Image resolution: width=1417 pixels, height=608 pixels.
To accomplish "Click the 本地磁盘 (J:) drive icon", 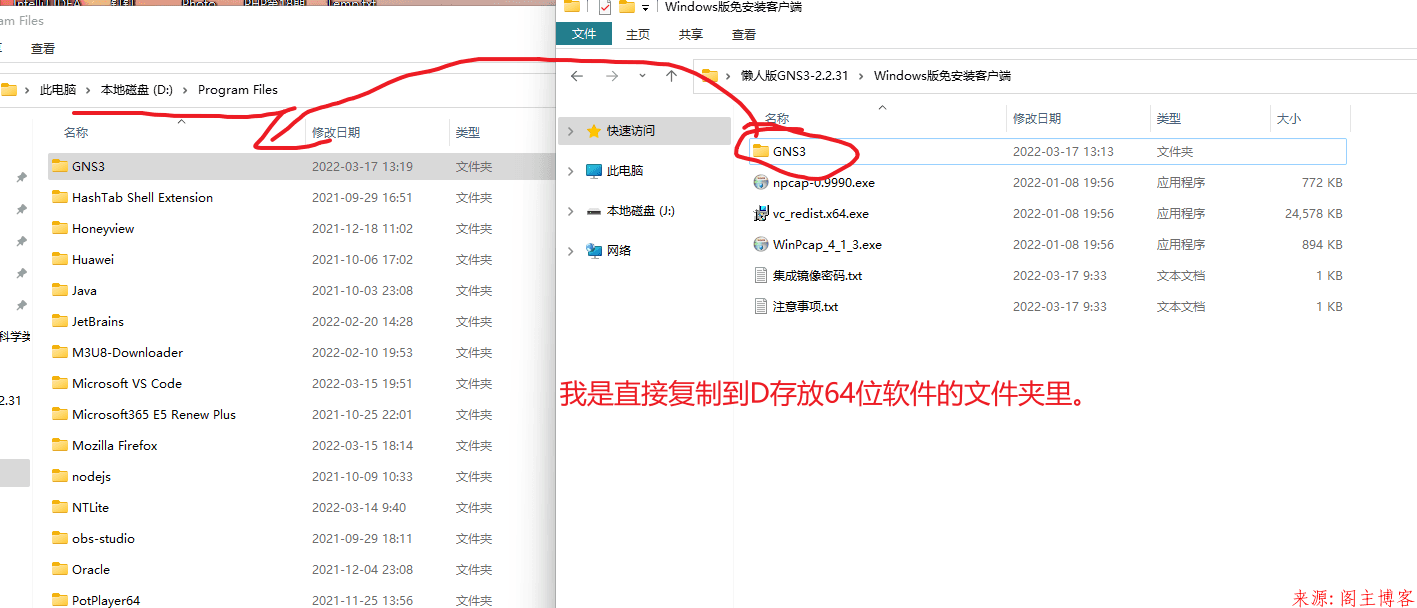I will (x=594, y=211).
